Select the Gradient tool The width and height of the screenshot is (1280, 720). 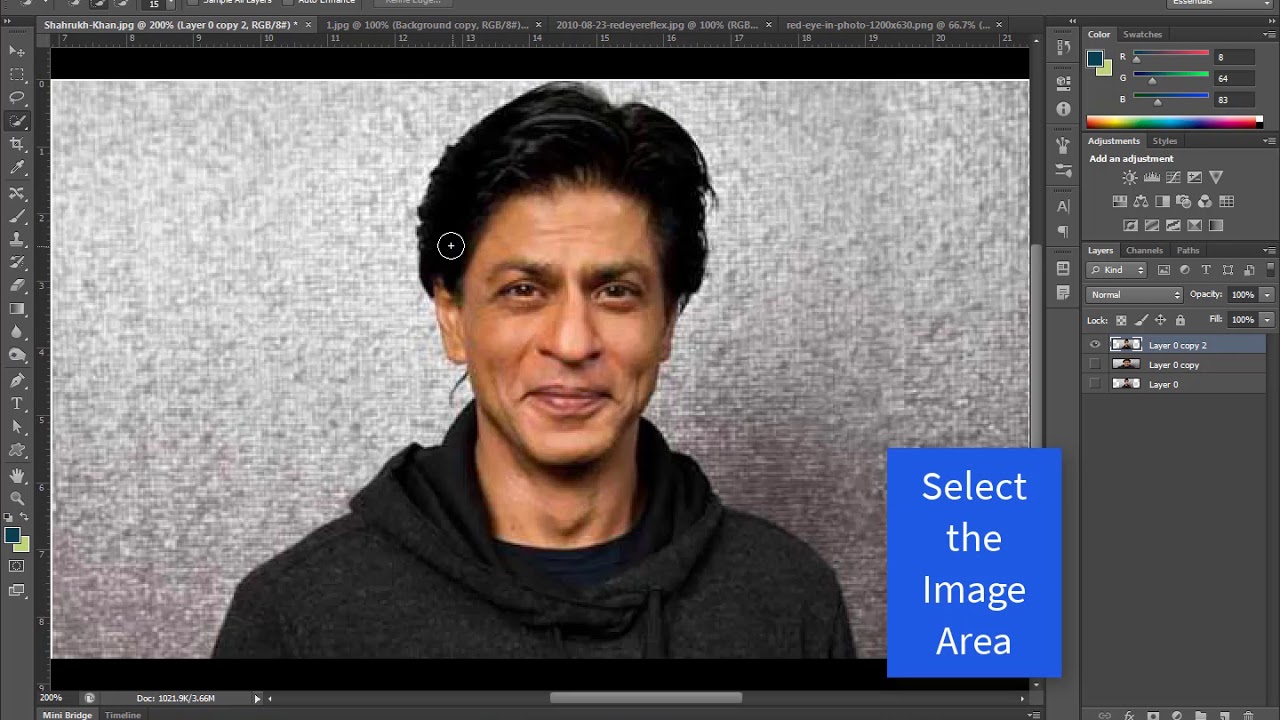tap(17, 309)
